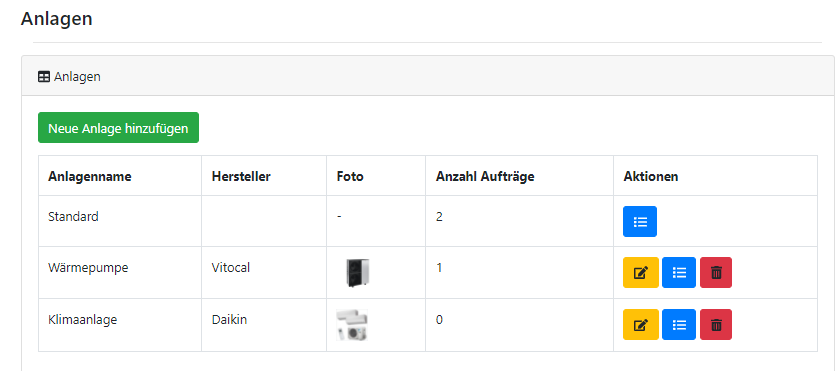Click the Aktionen column header
Screen dimensions: 836x371
651,176
